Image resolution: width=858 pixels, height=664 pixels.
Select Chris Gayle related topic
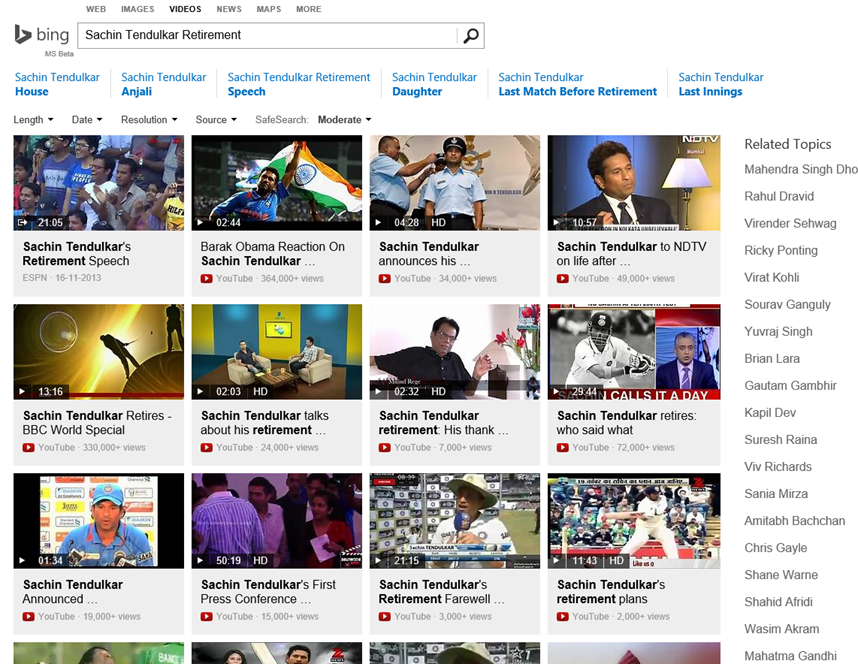775,548
